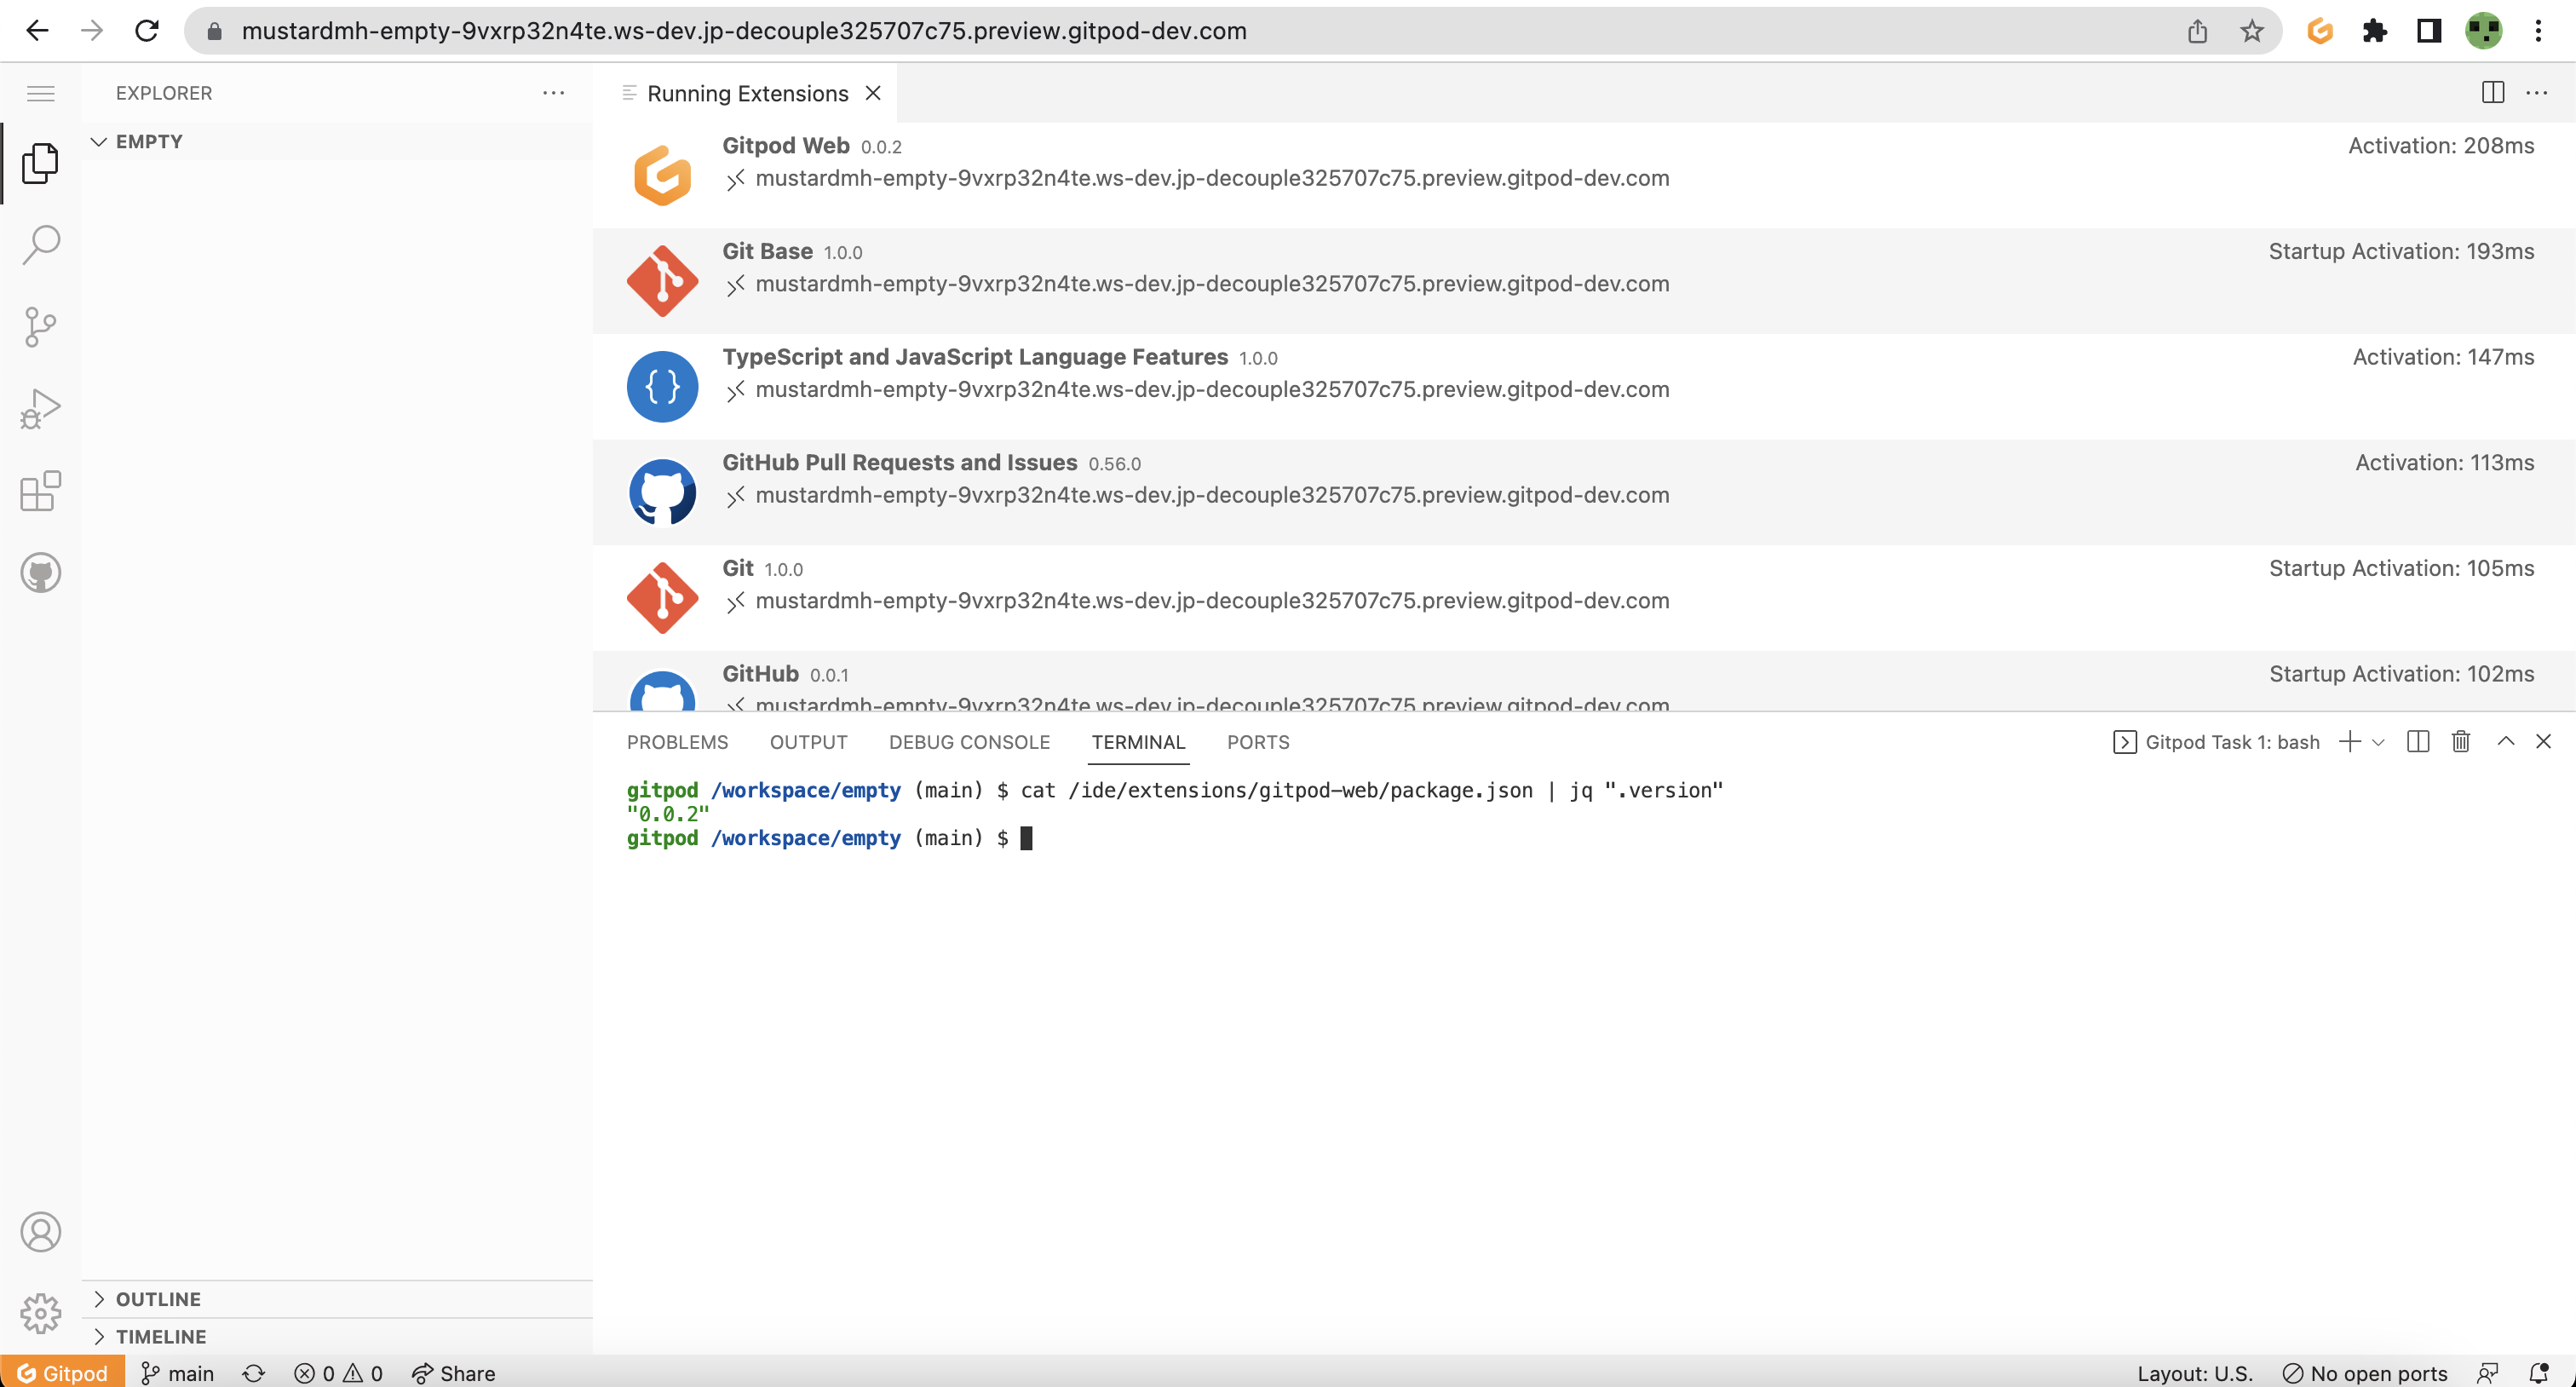Expand the TIMELINE section
The width and height of the screenshot is (2576, 1387).
click(160, 1337)
